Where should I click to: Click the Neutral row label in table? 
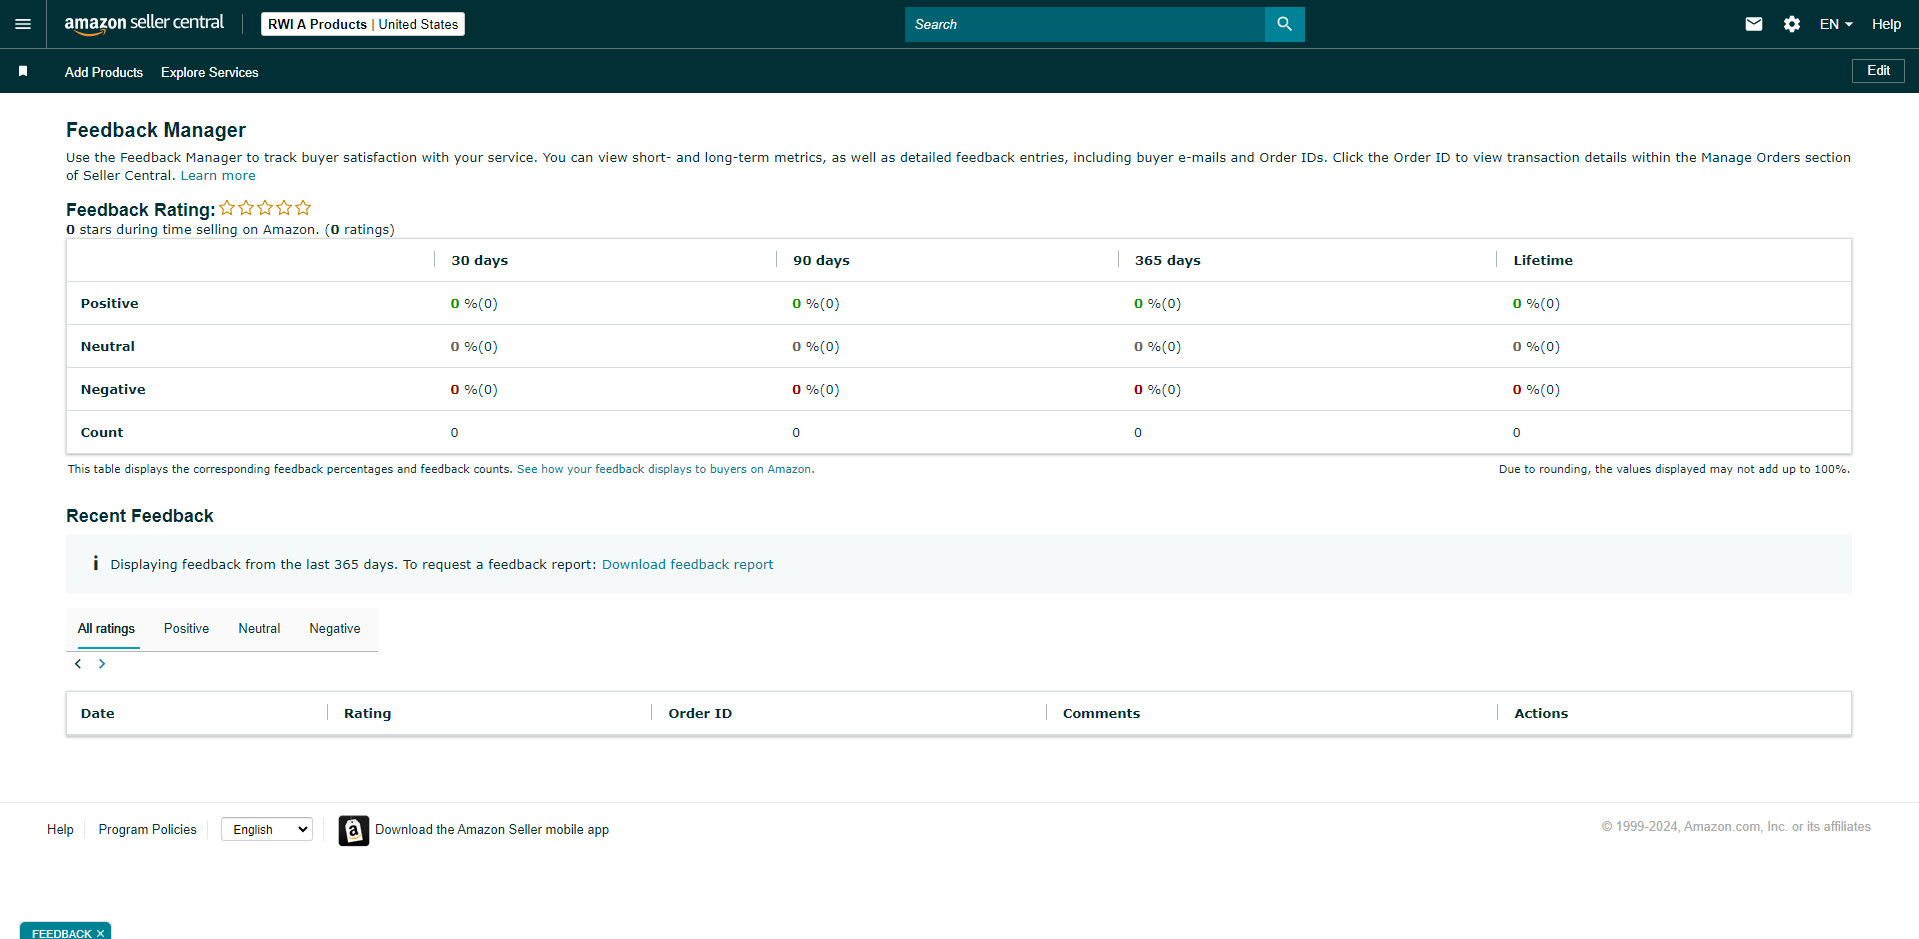(x=107, y=346)
